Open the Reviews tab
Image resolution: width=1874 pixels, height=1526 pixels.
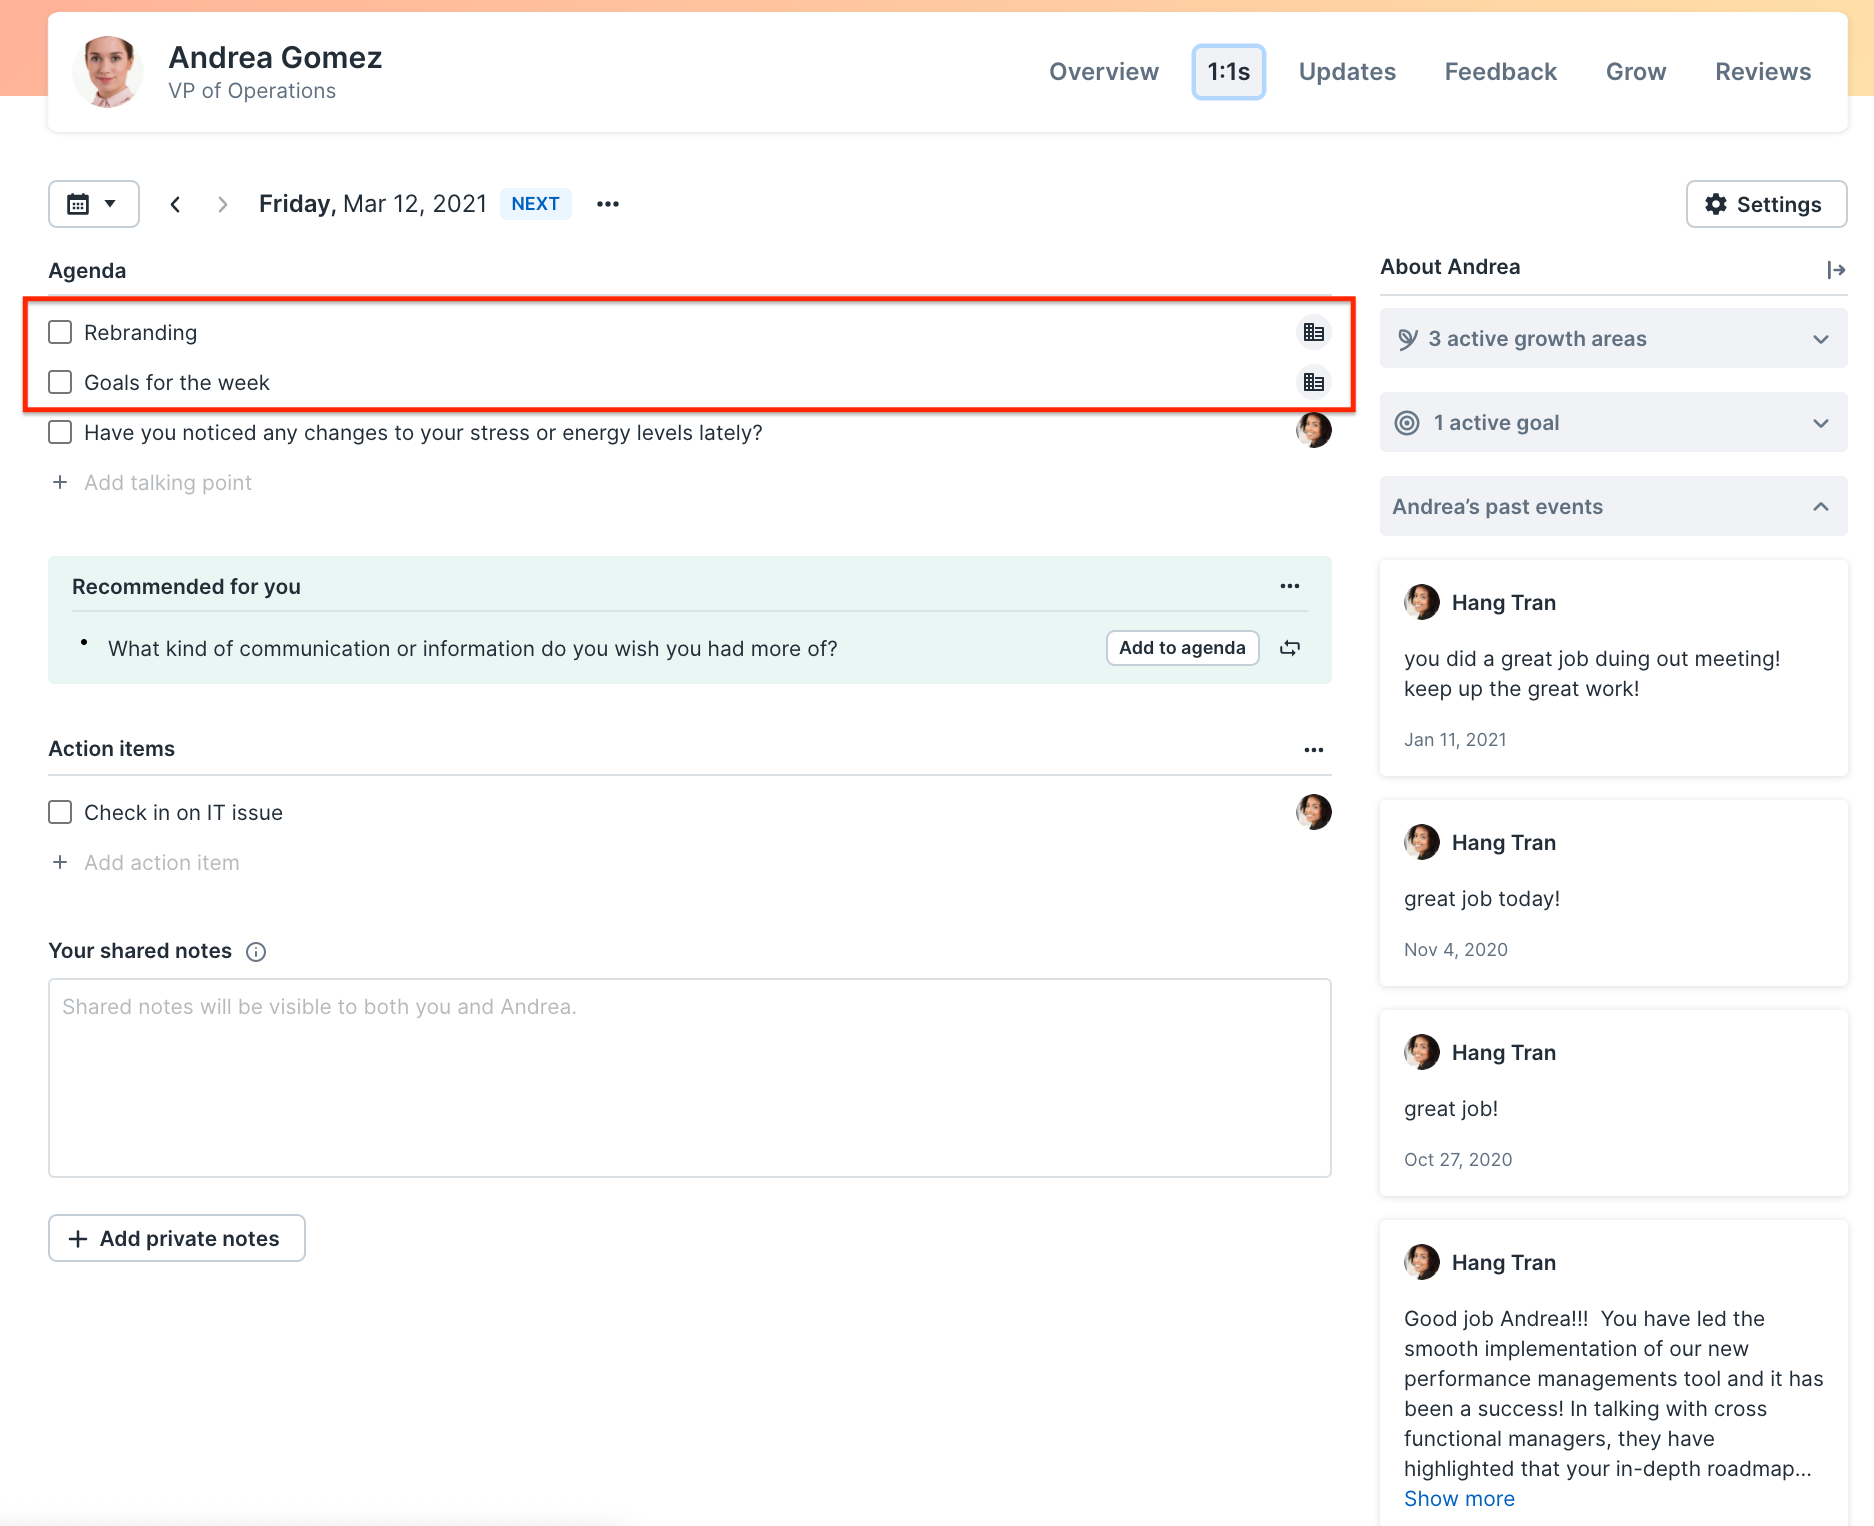(x=1763, y=72)
